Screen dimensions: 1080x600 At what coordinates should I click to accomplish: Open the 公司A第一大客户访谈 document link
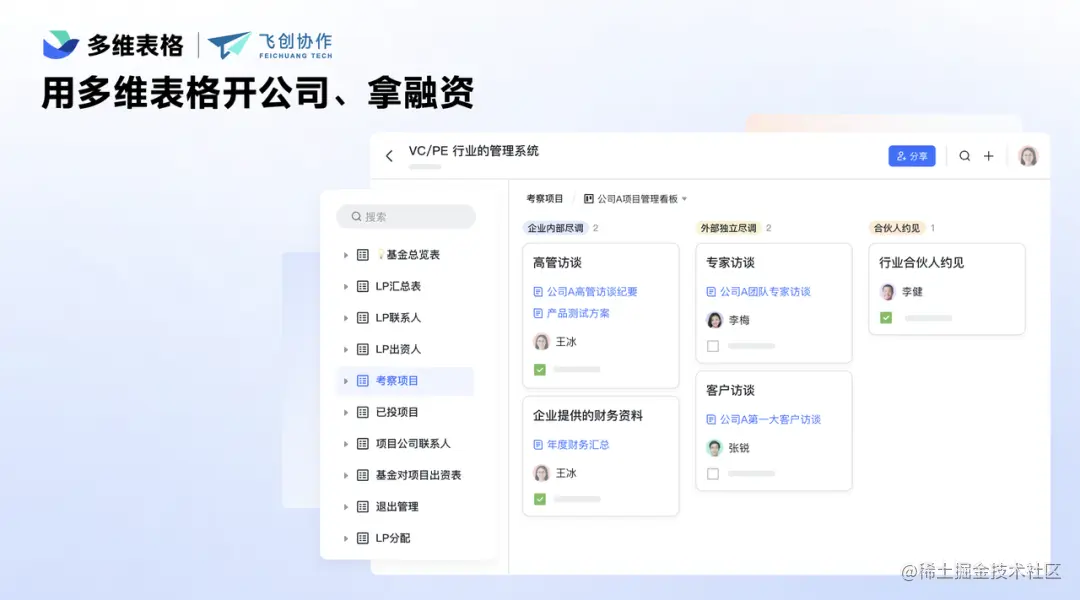pos(764,420)
